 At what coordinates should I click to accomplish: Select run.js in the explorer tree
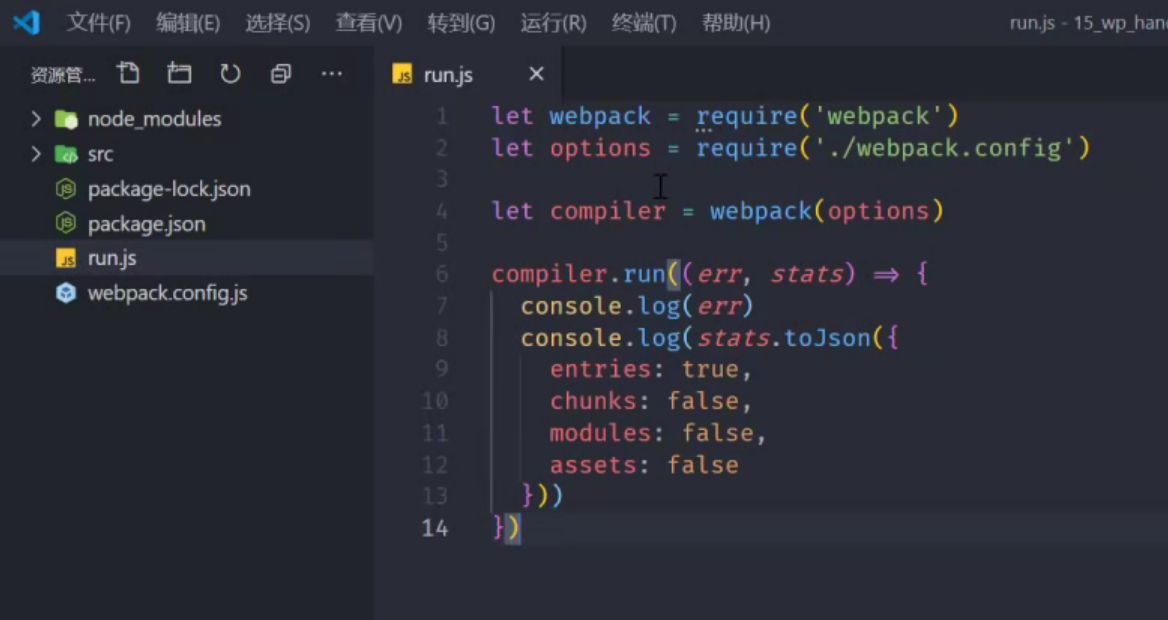(112, 258)
